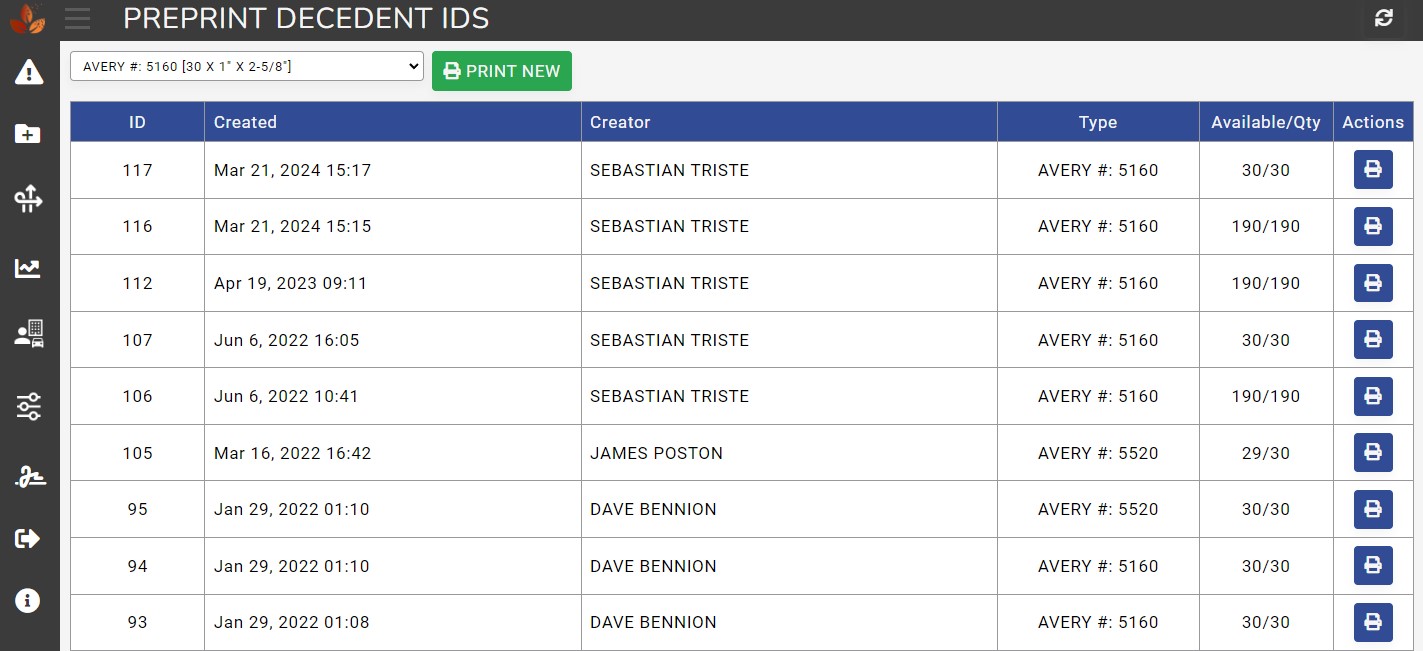Viewport: 1423px width, 651px height.
Task: Click the refresh icon in header
Action: [1384, 18]
